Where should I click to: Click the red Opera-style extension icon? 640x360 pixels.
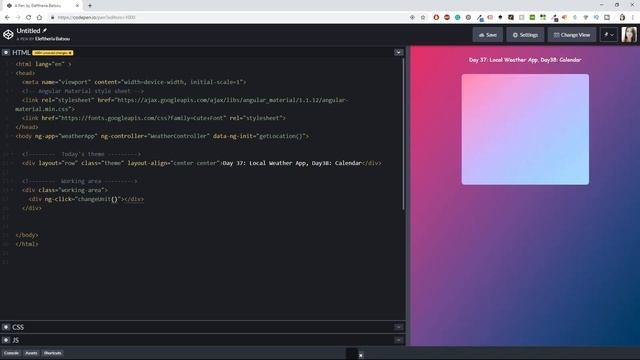coord(436,18)
